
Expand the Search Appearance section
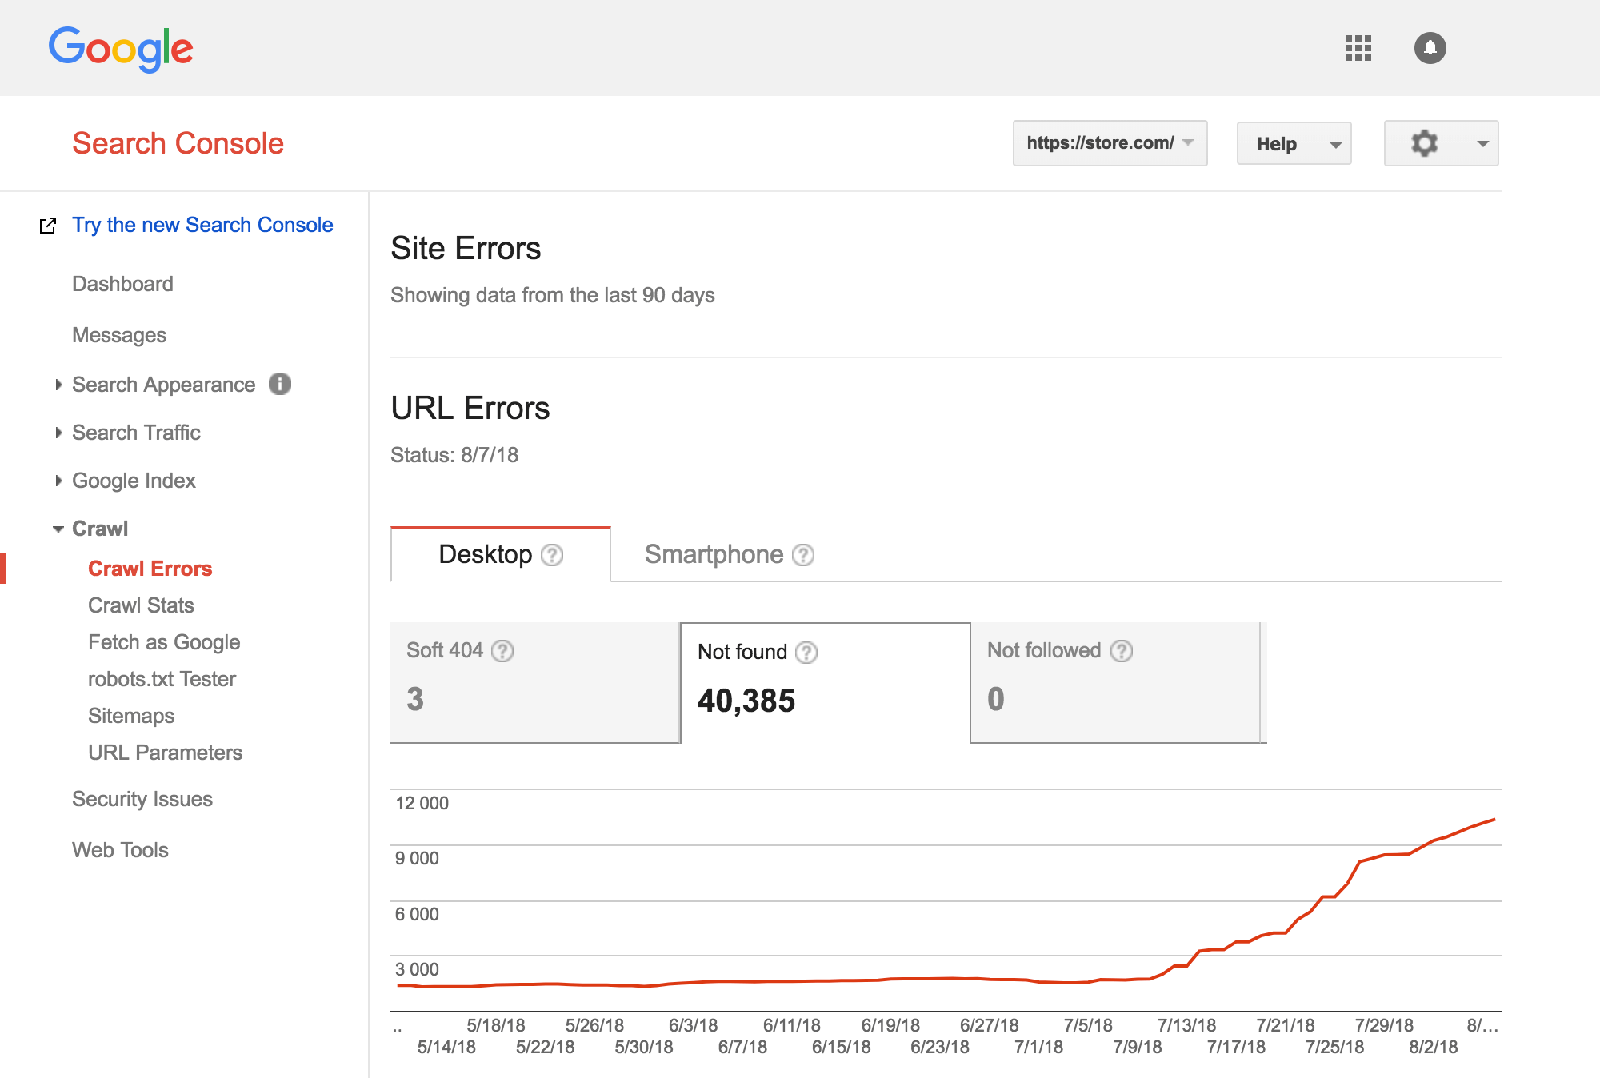point(58,385)
